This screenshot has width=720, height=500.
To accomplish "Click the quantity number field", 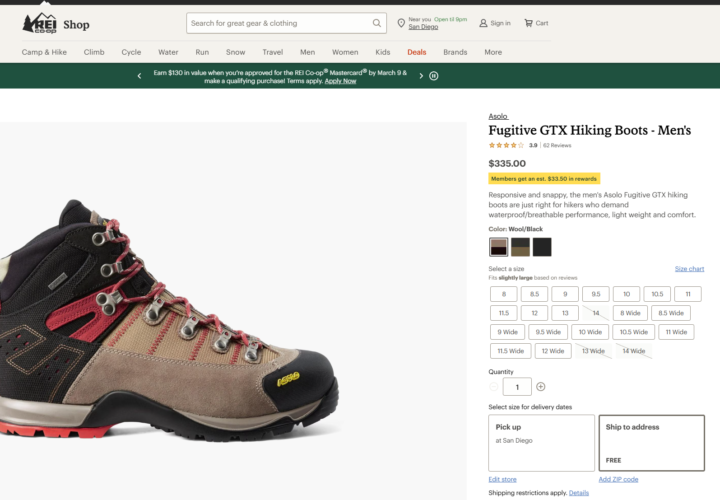I will (517, 387).
